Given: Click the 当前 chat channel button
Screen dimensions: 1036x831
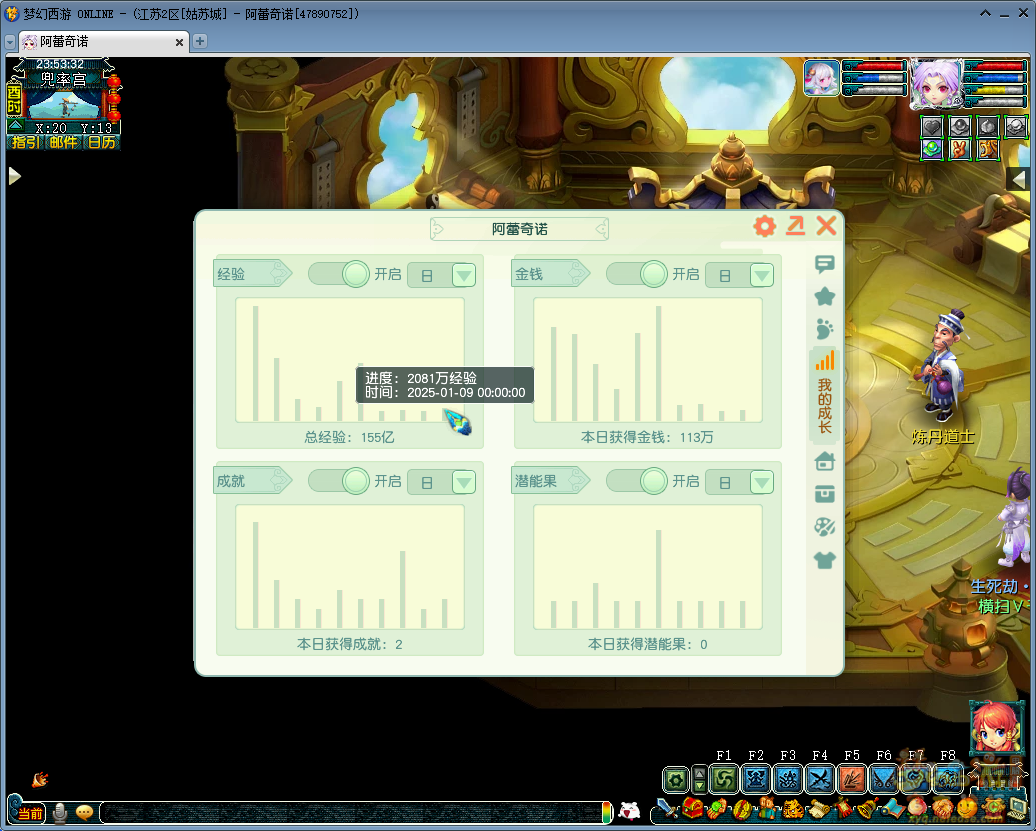Looking at the screenshot, I should point(29,813).
